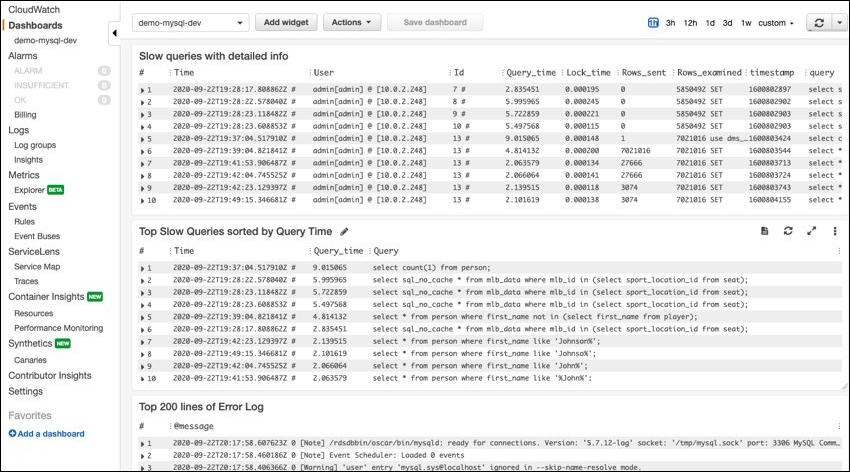Open the Top Slow Queries widget in Logs Insights
850x472 pixels.
point(764,231)
